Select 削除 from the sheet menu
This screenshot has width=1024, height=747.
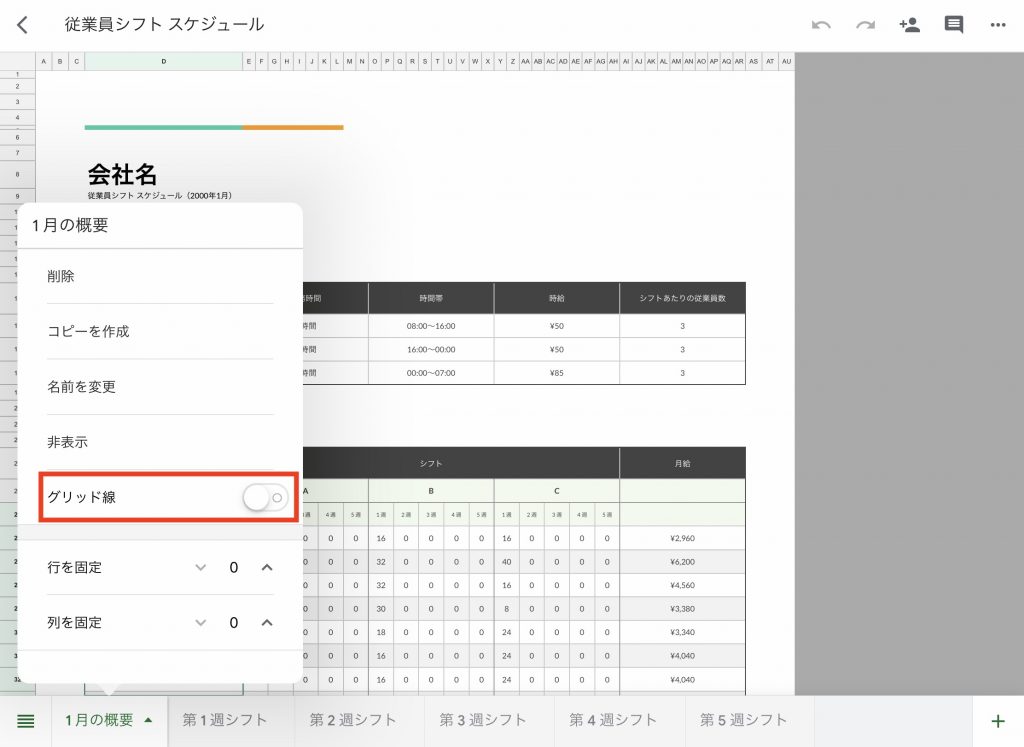61,276
